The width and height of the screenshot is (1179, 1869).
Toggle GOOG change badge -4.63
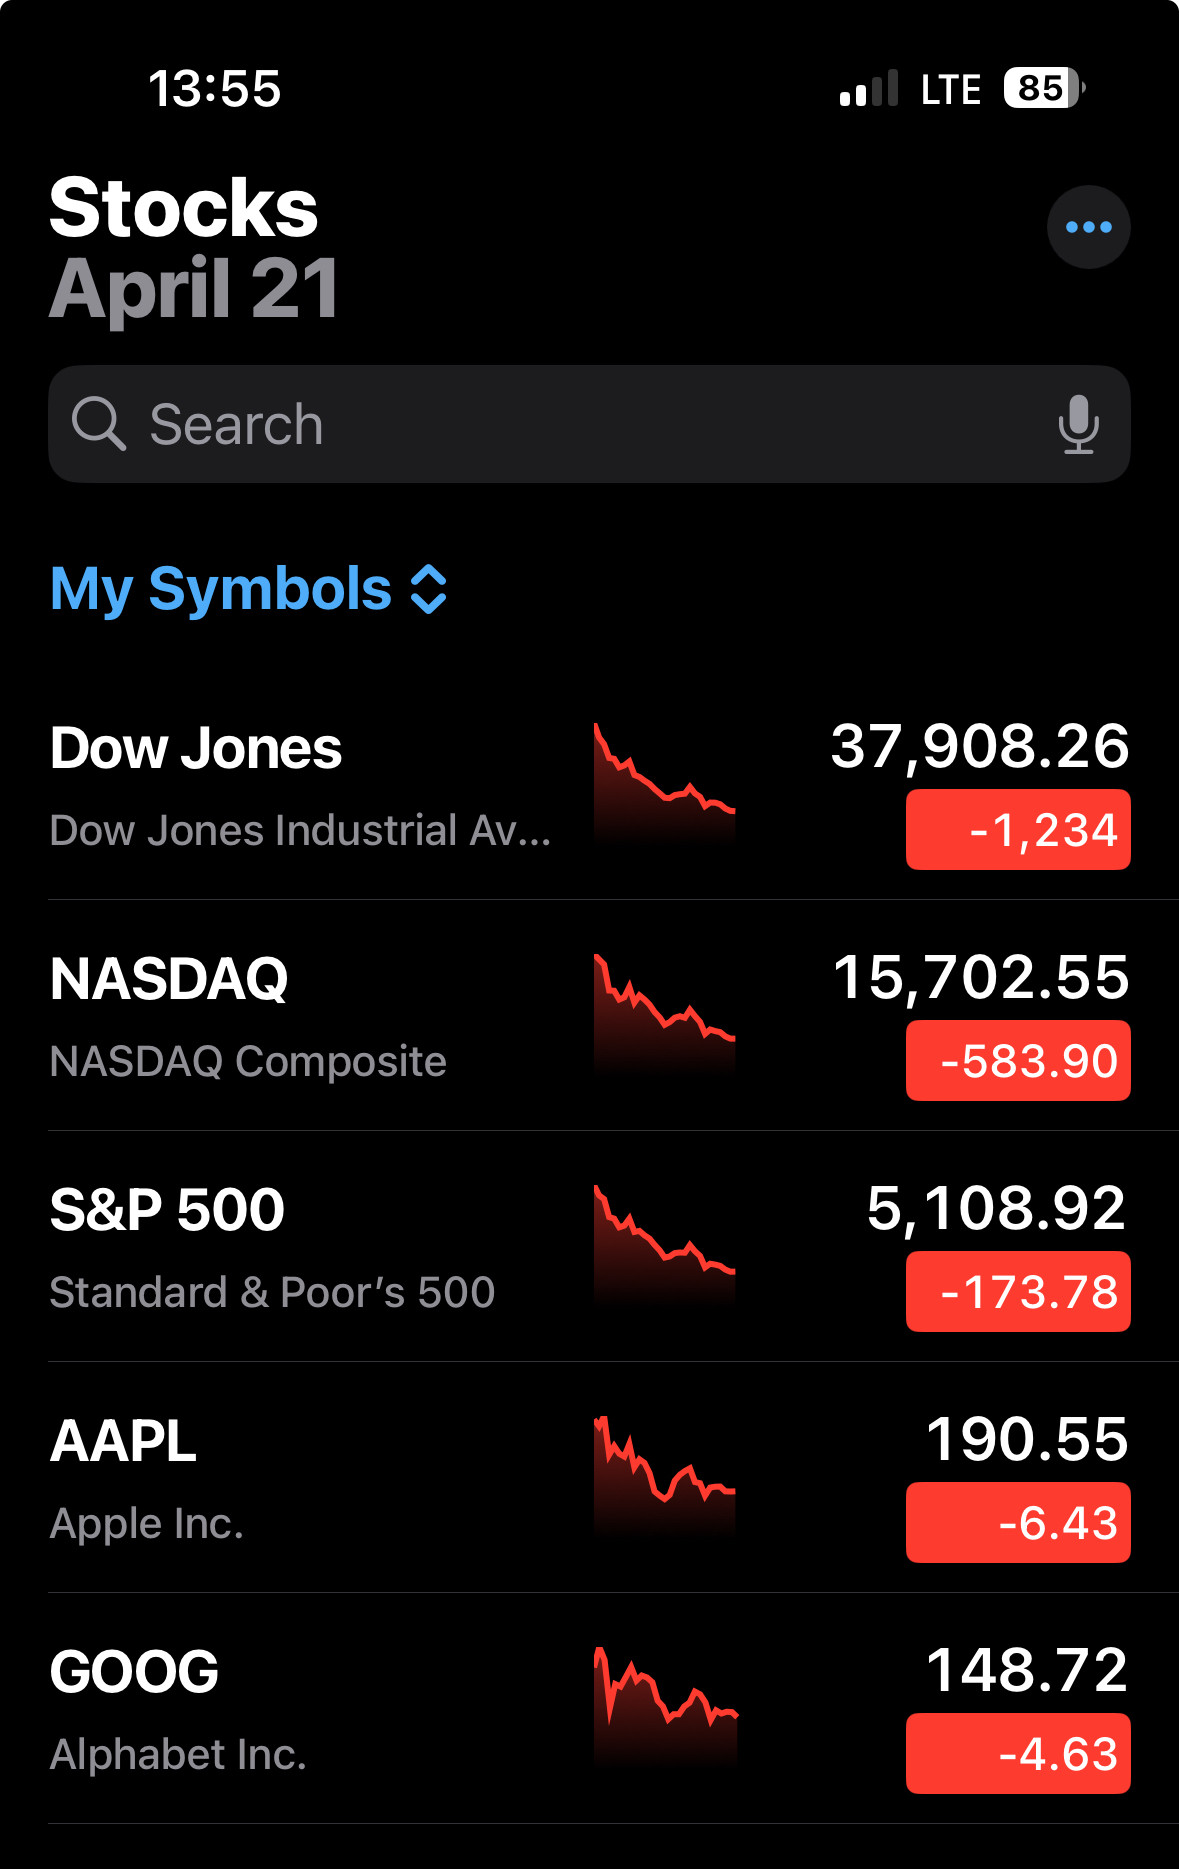[x=1018, y=1754]
